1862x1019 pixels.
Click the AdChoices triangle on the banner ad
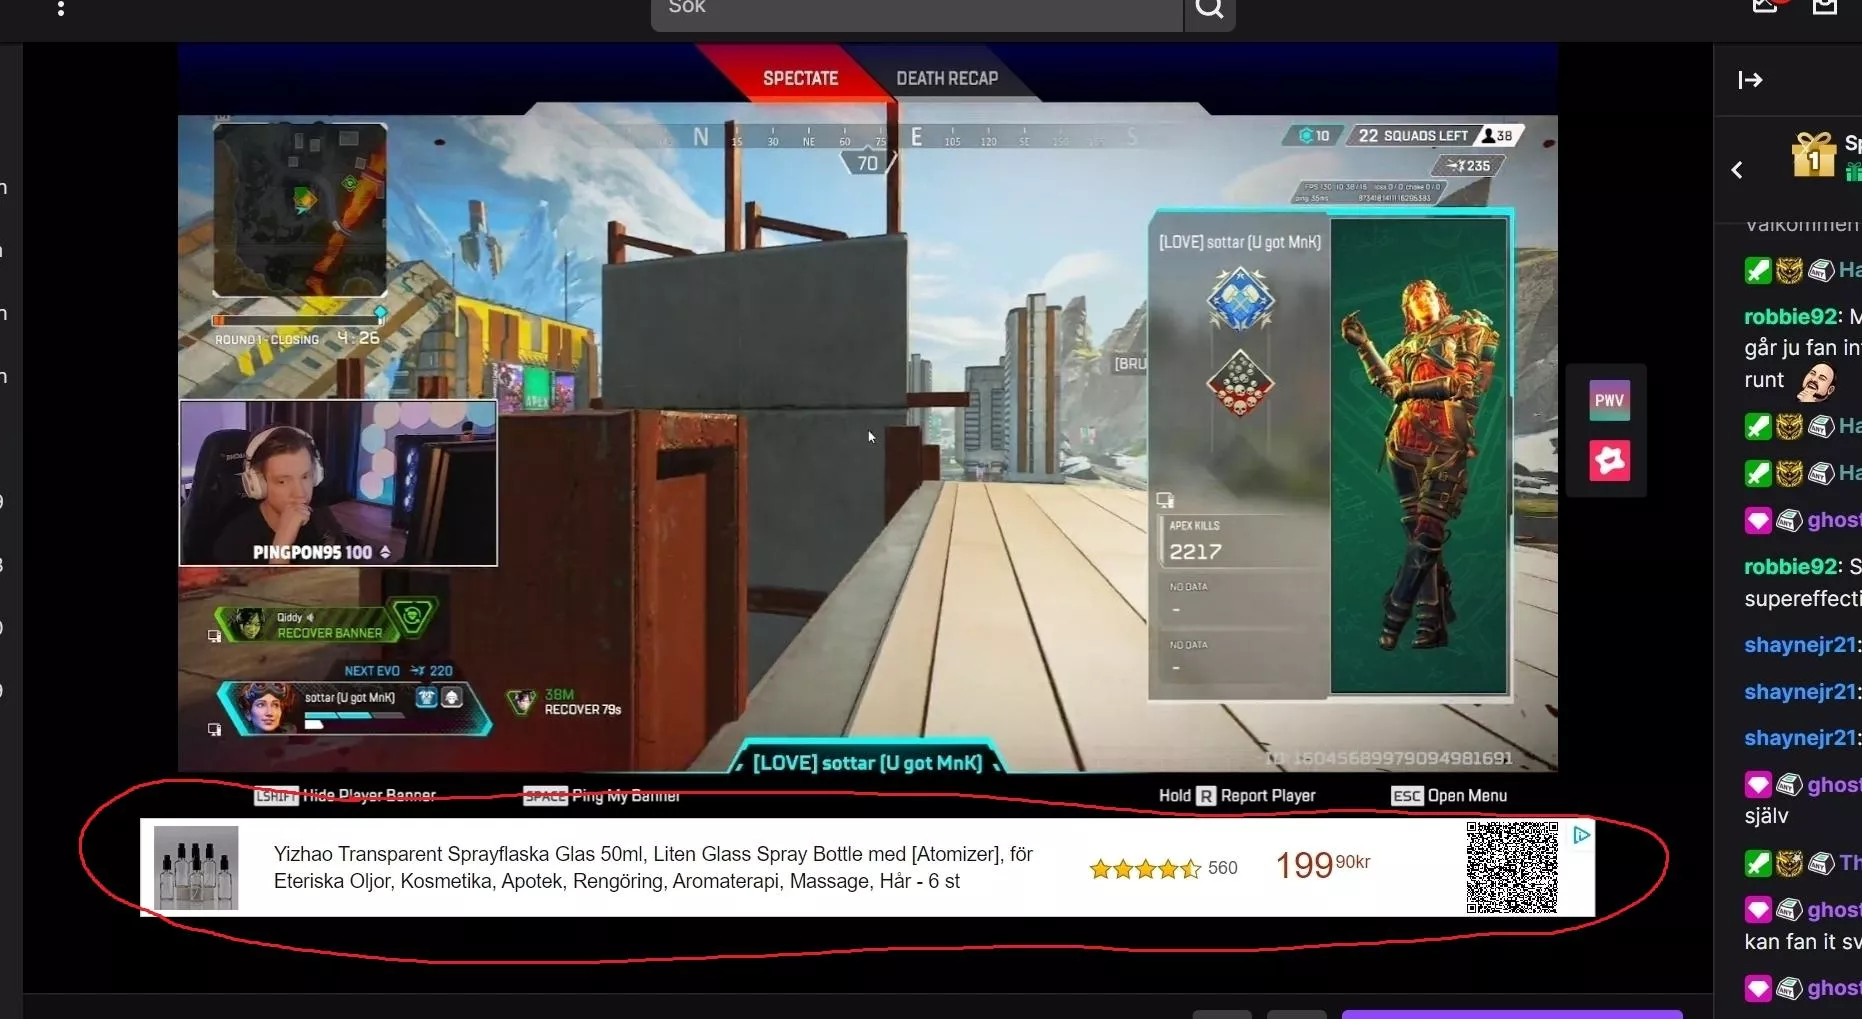click(x=1581, y=835)
